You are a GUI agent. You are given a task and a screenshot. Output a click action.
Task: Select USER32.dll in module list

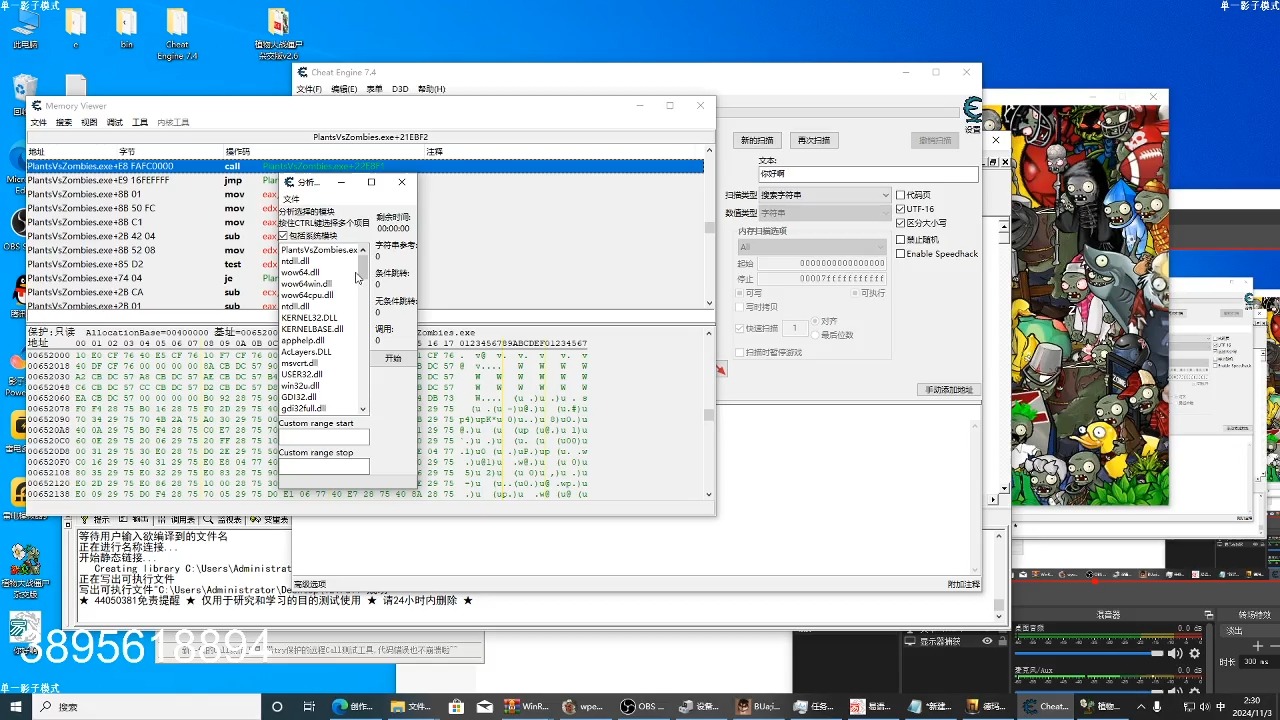(301, 374)
